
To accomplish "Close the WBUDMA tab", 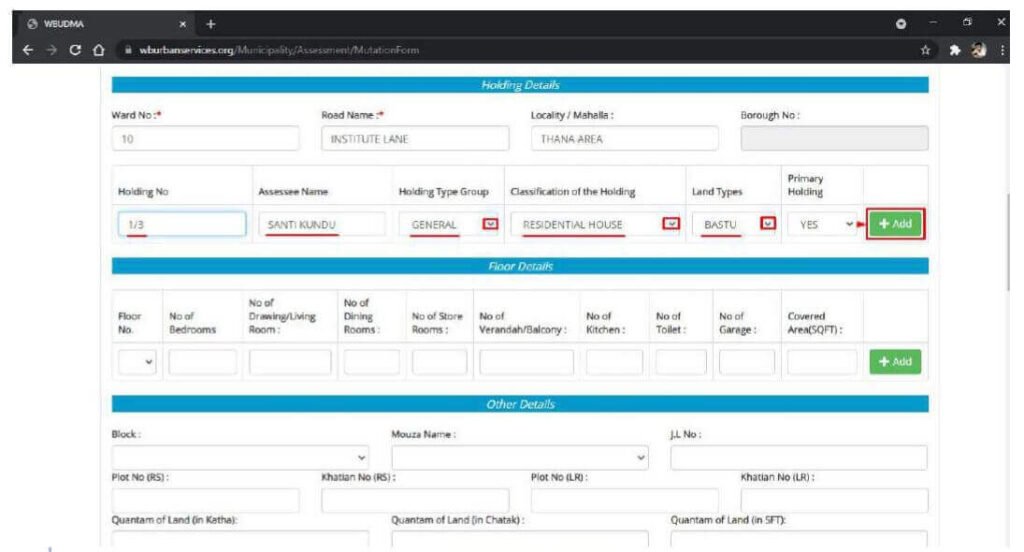I will coord(182,24).
